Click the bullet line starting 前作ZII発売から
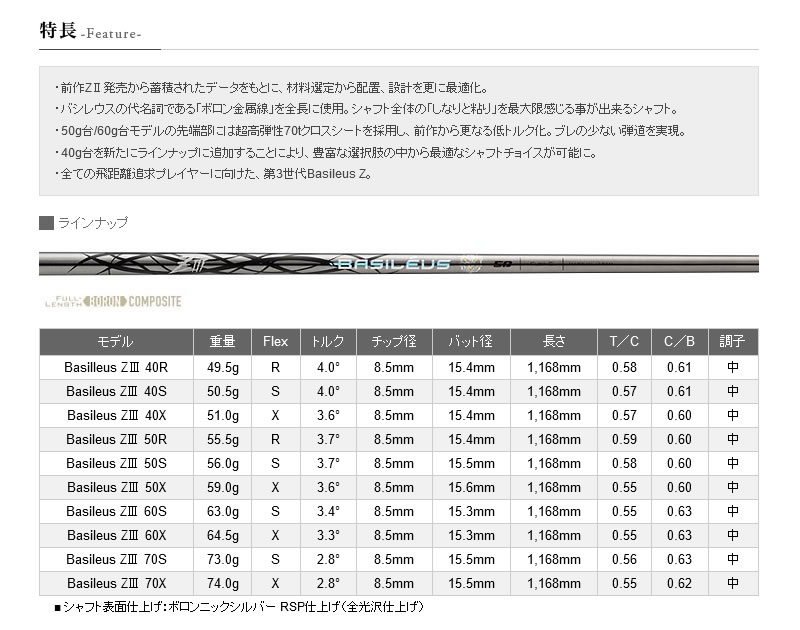This screenshot has width=800, height=630. (271, 88)
